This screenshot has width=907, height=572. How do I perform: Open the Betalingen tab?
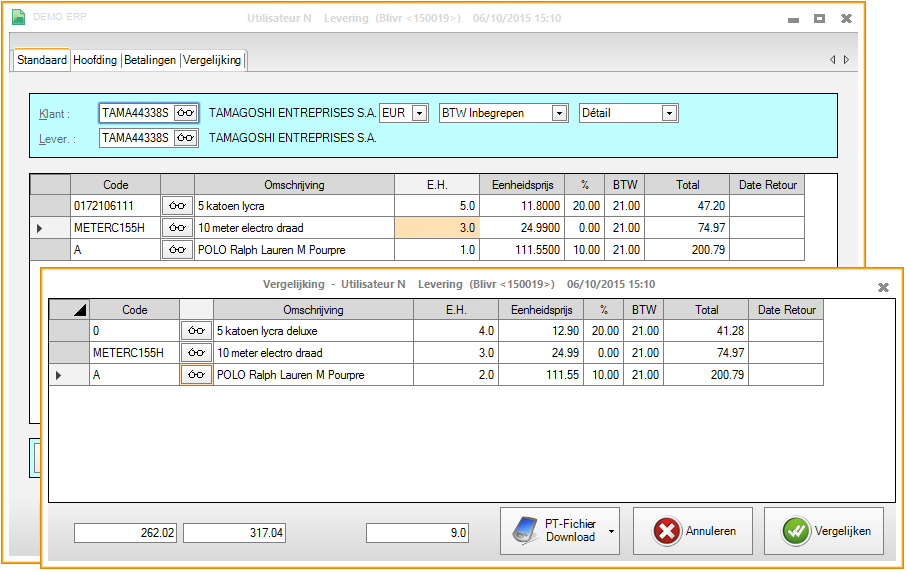coord(150,60)
